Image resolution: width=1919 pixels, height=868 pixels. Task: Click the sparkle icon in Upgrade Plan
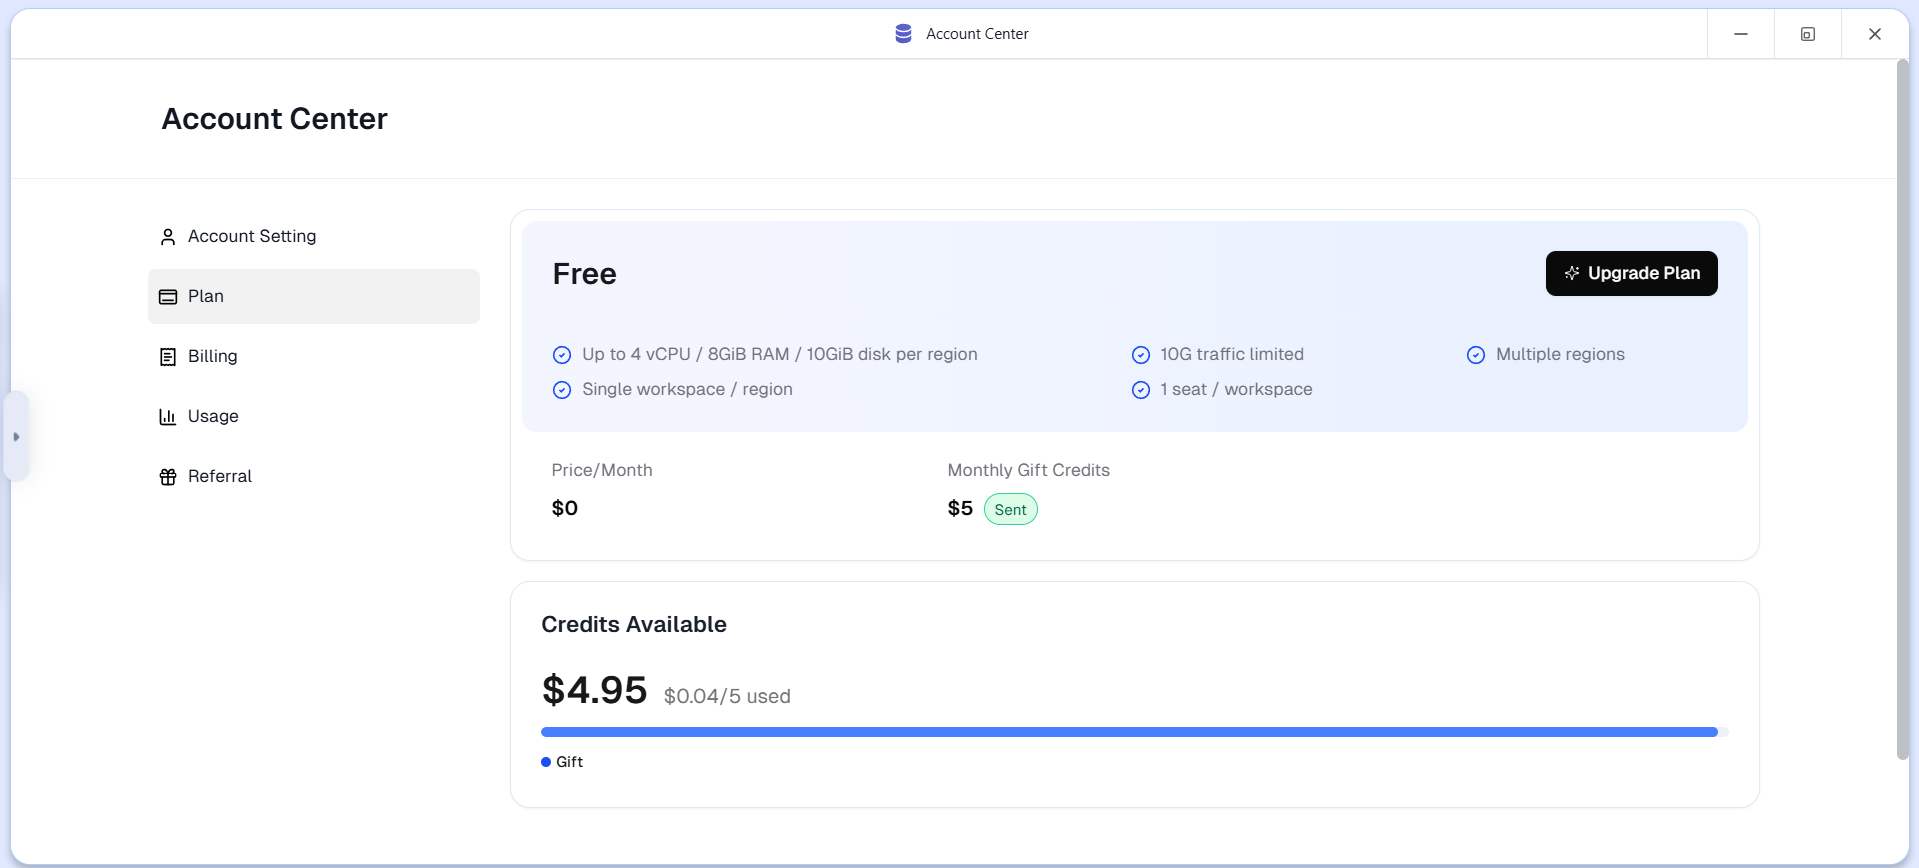click(1571, 273)
